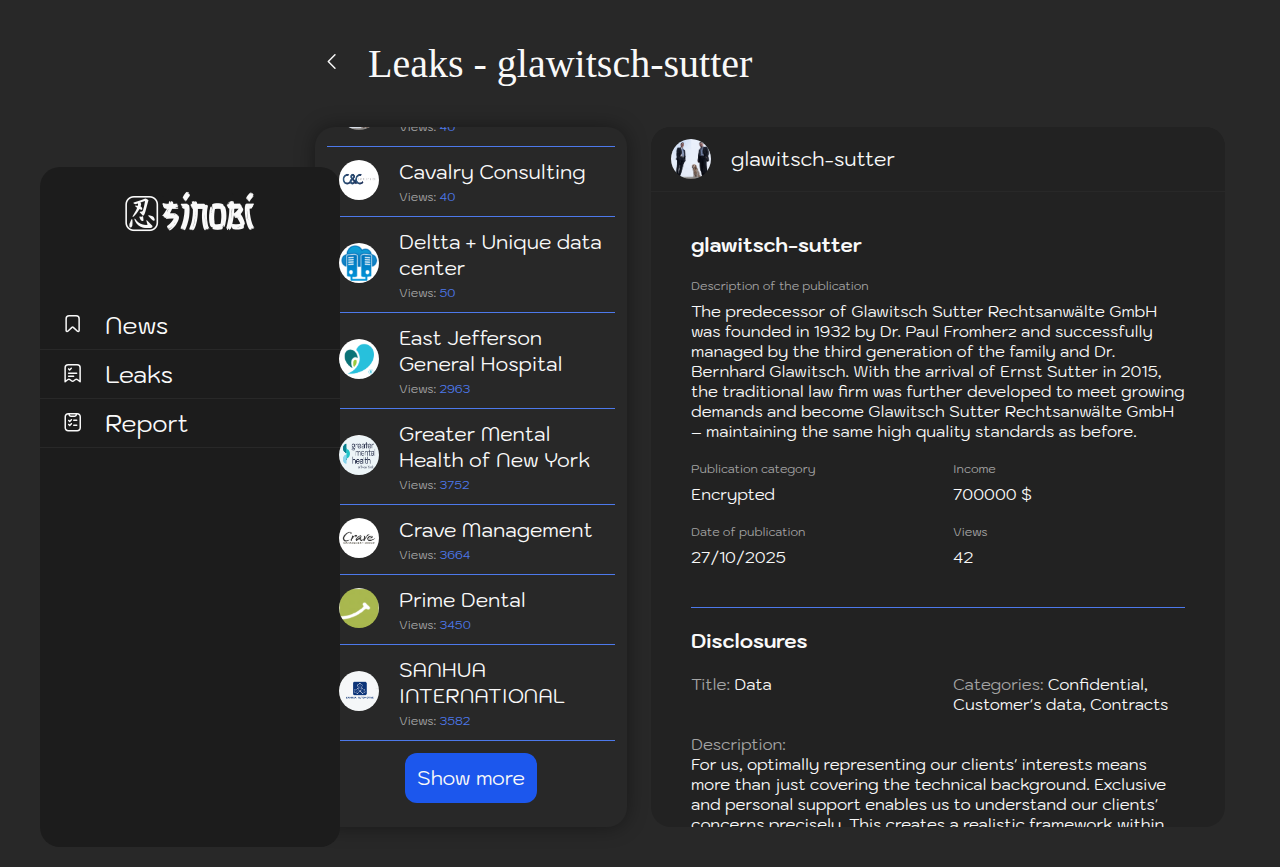Click the Crave Management logo icon
Viewport: 1280px width, 867px height.
coord(359,538)
